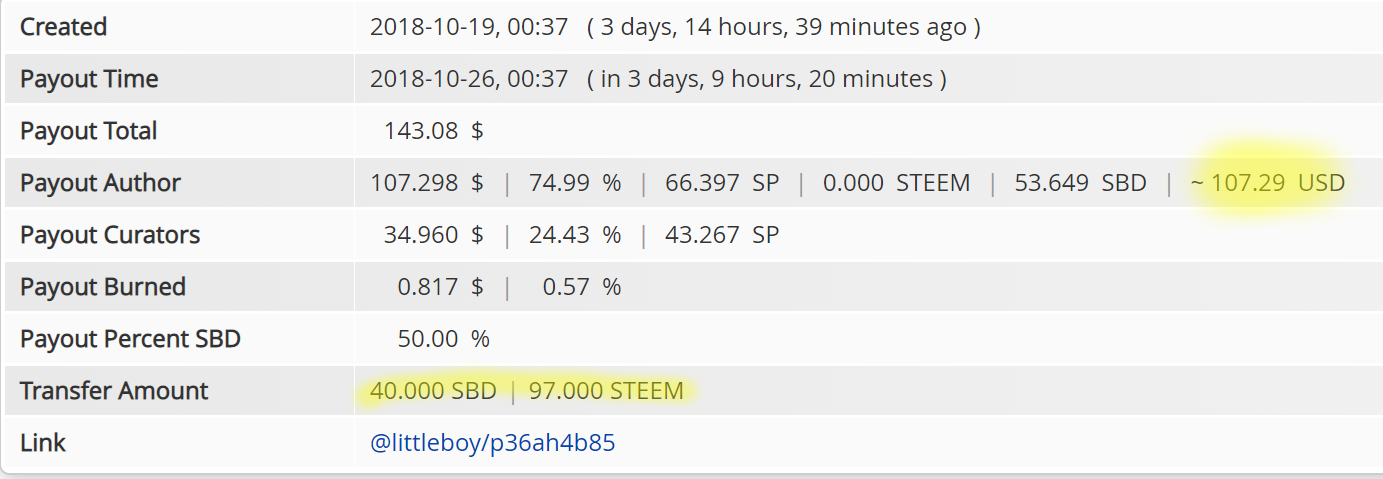Viewport: 1383px width, 479px height.
Task: Click the Created row label
Action: pos(63,27)
